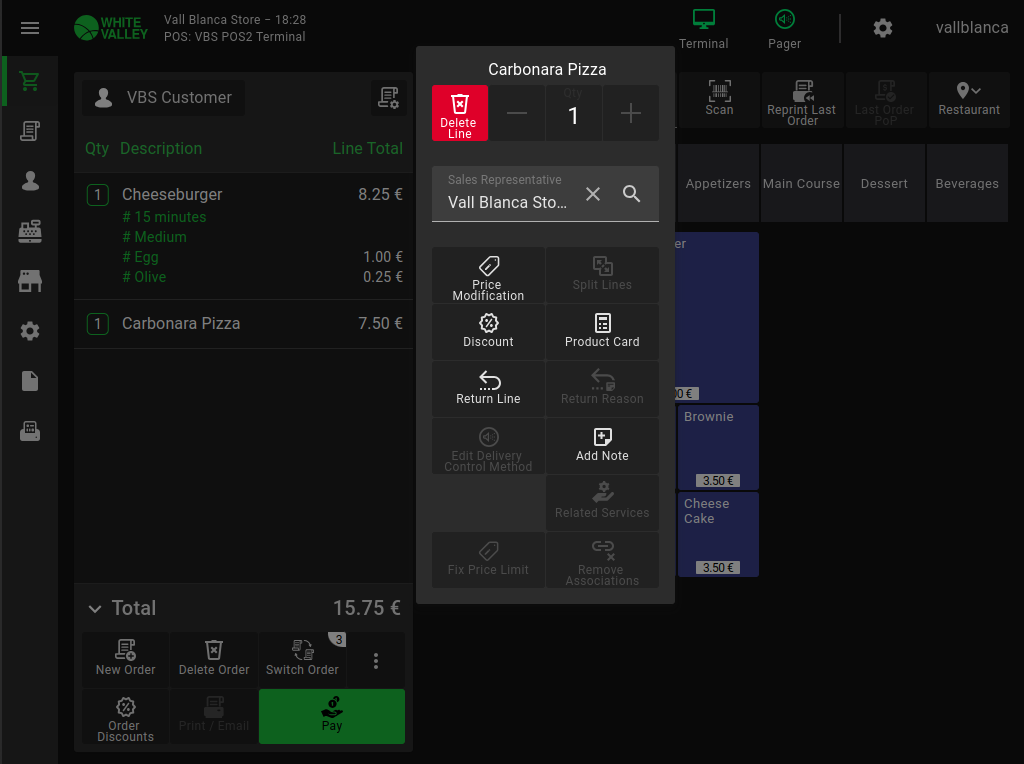Image resolution: width=1024 pixels, height=764 pixels.
Task: Click the green Pay button
Action: tap(332, 716)
